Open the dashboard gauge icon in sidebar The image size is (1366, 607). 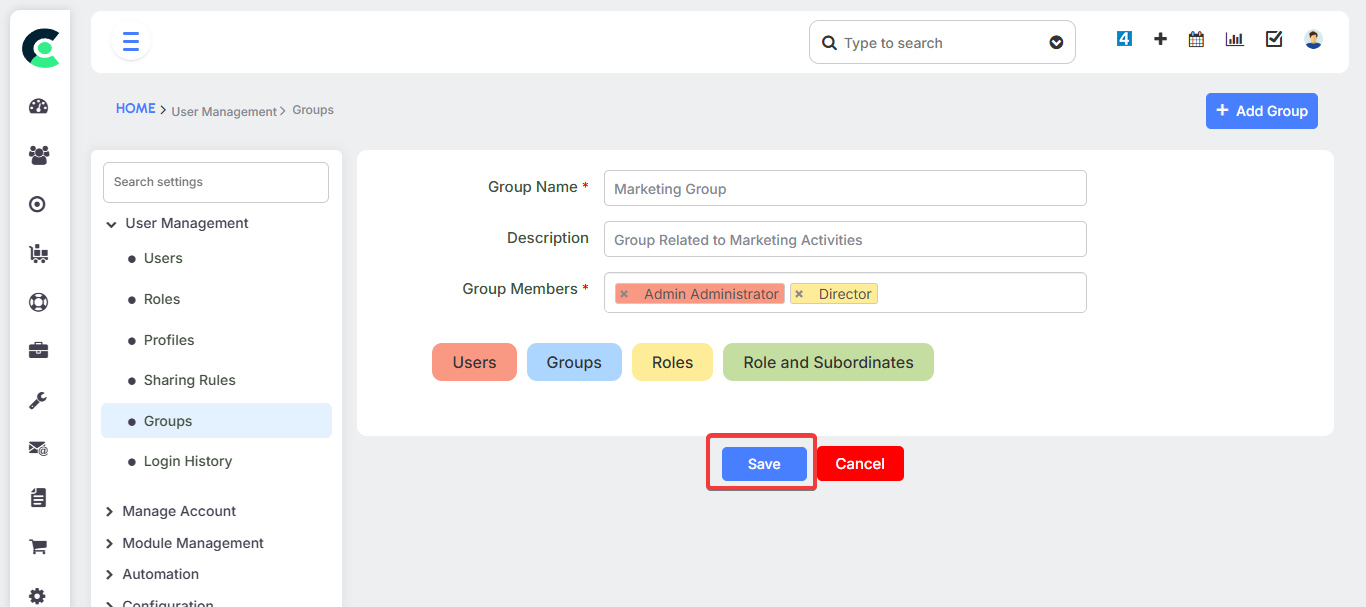(x=38, y=107)
